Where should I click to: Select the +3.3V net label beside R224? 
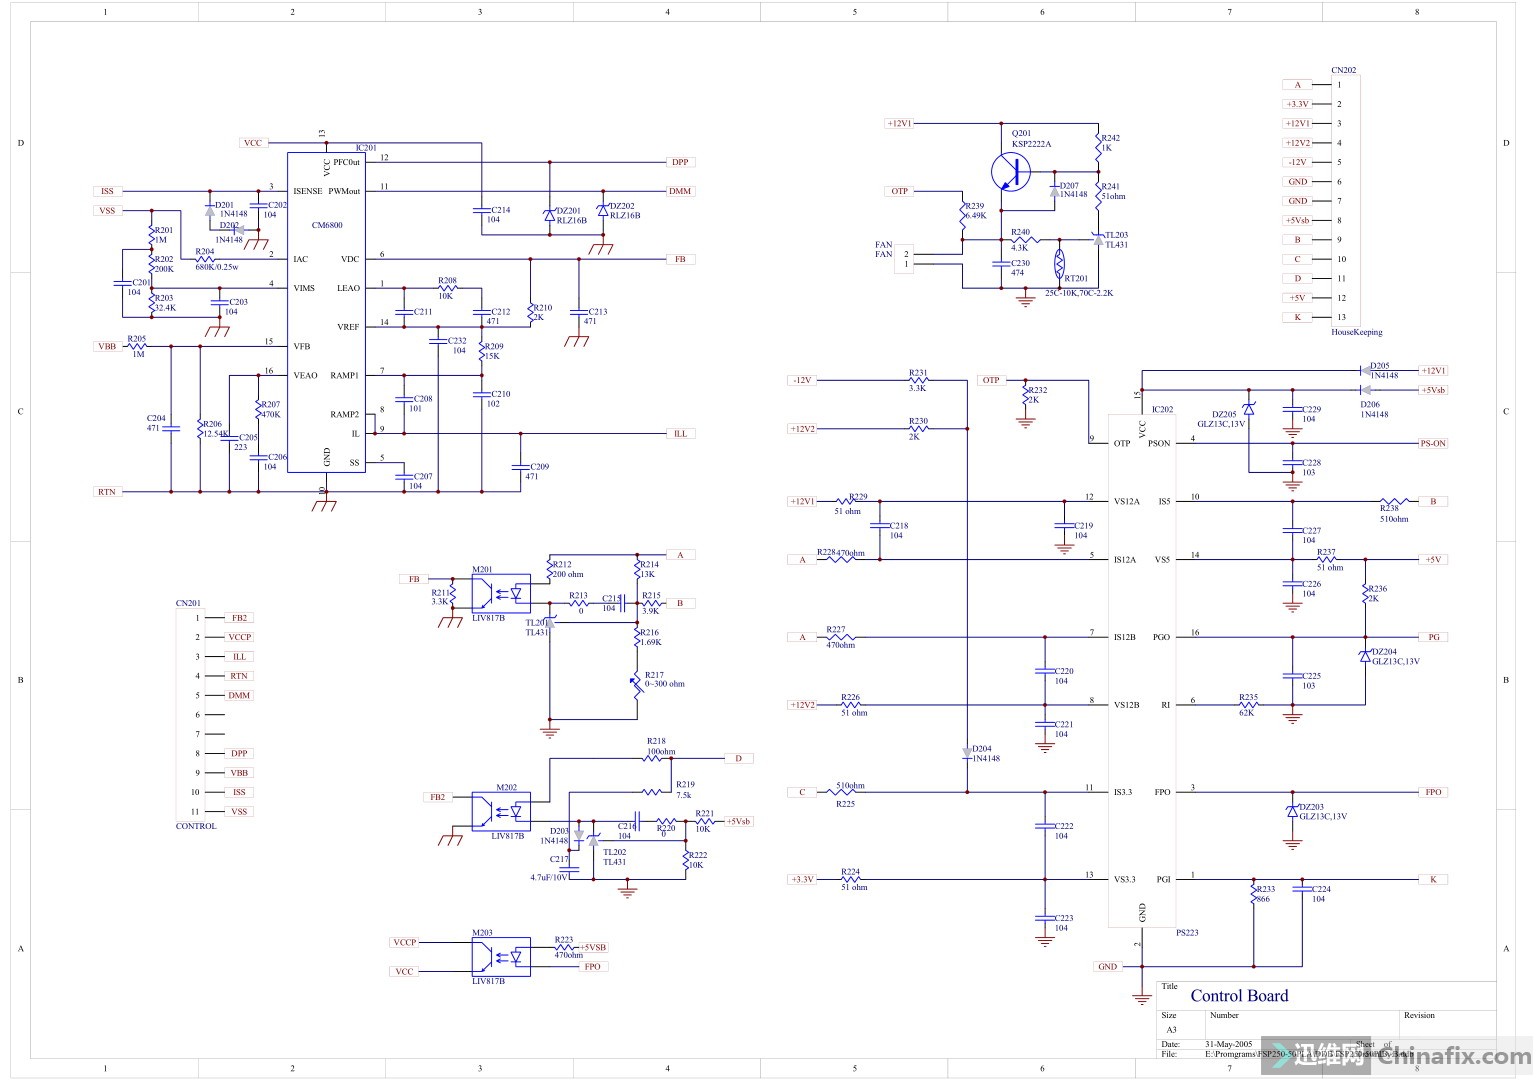(802, 880)
